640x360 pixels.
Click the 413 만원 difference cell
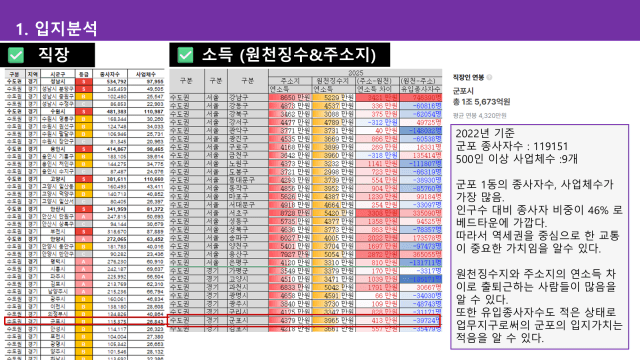click(x=377, y=320)
